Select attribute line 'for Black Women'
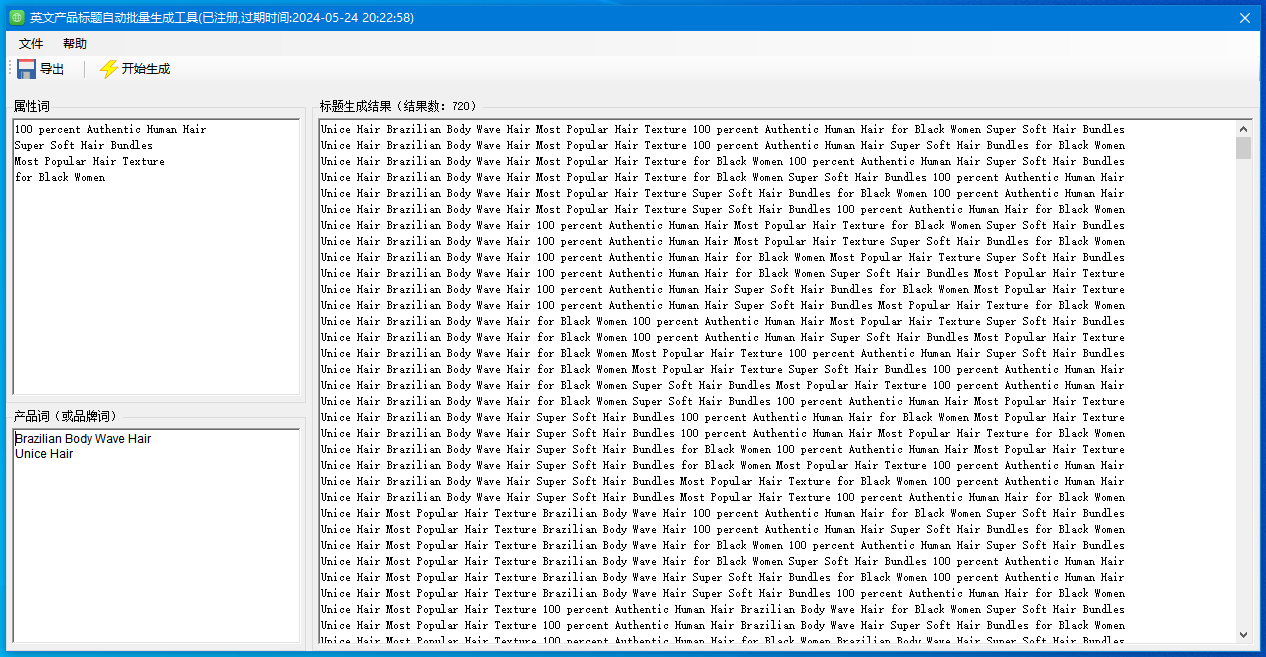Image resolution: width=1266 pixels, height=657 pixels. point(60,177)
